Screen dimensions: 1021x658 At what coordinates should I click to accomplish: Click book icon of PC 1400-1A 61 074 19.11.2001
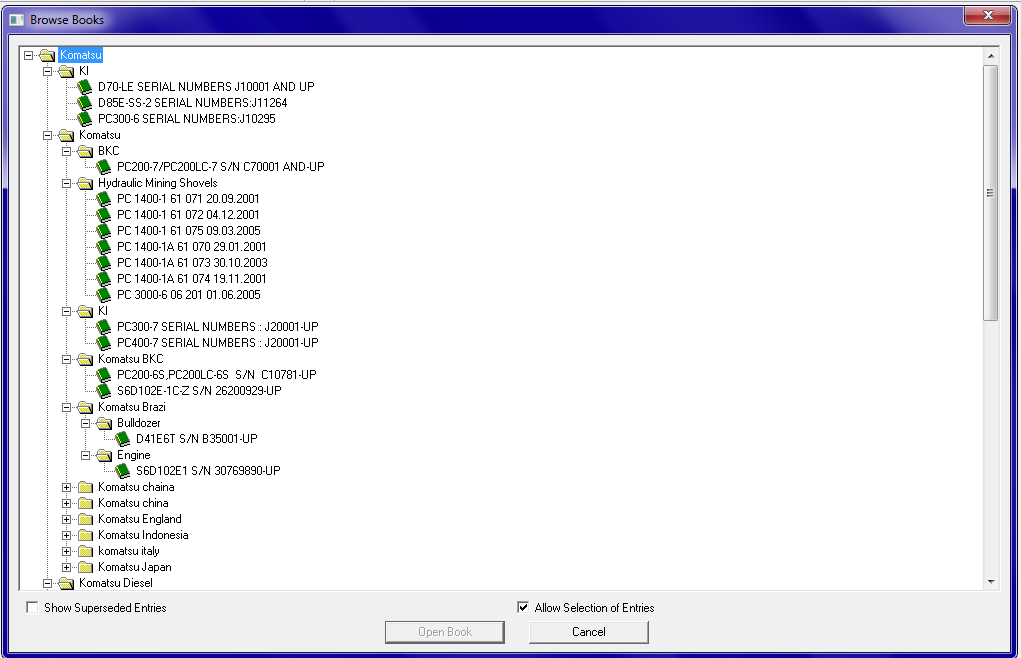point(104,279)
